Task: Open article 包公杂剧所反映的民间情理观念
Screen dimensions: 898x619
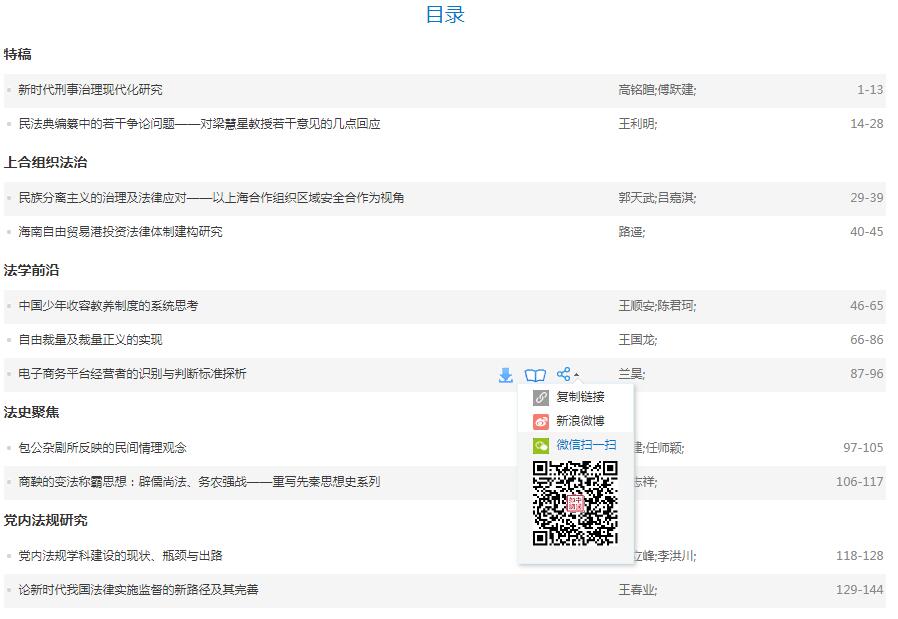Action: click(102, 448)
